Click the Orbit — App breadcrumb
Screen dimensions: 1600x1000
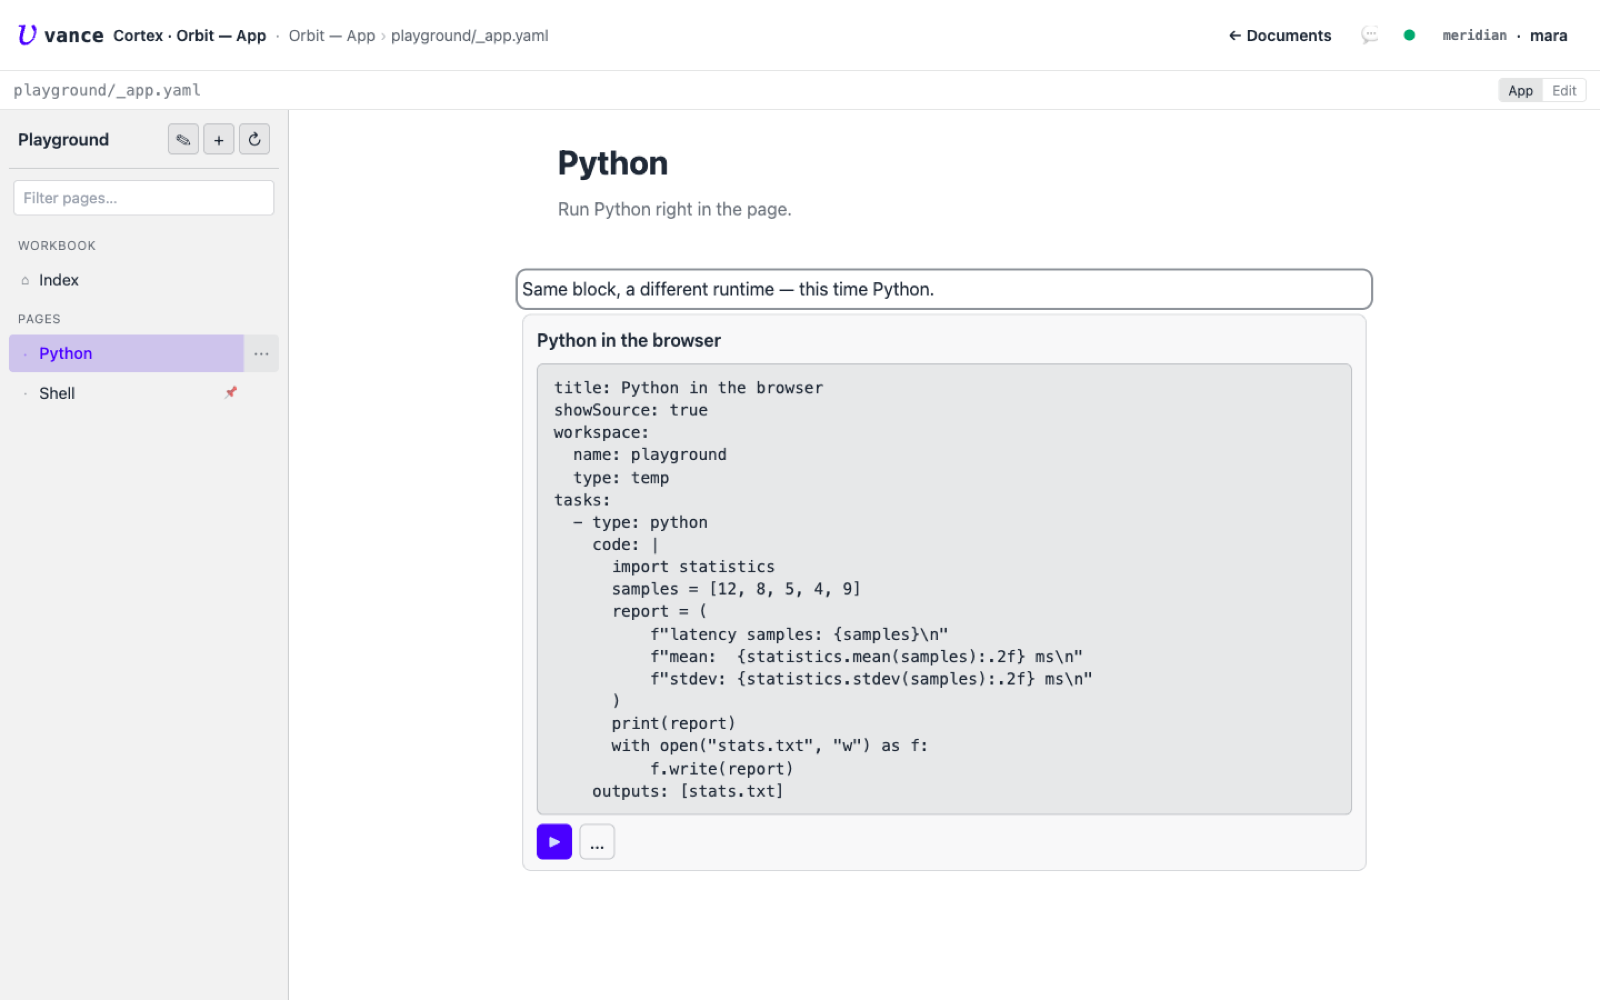[x=331, y=36]
